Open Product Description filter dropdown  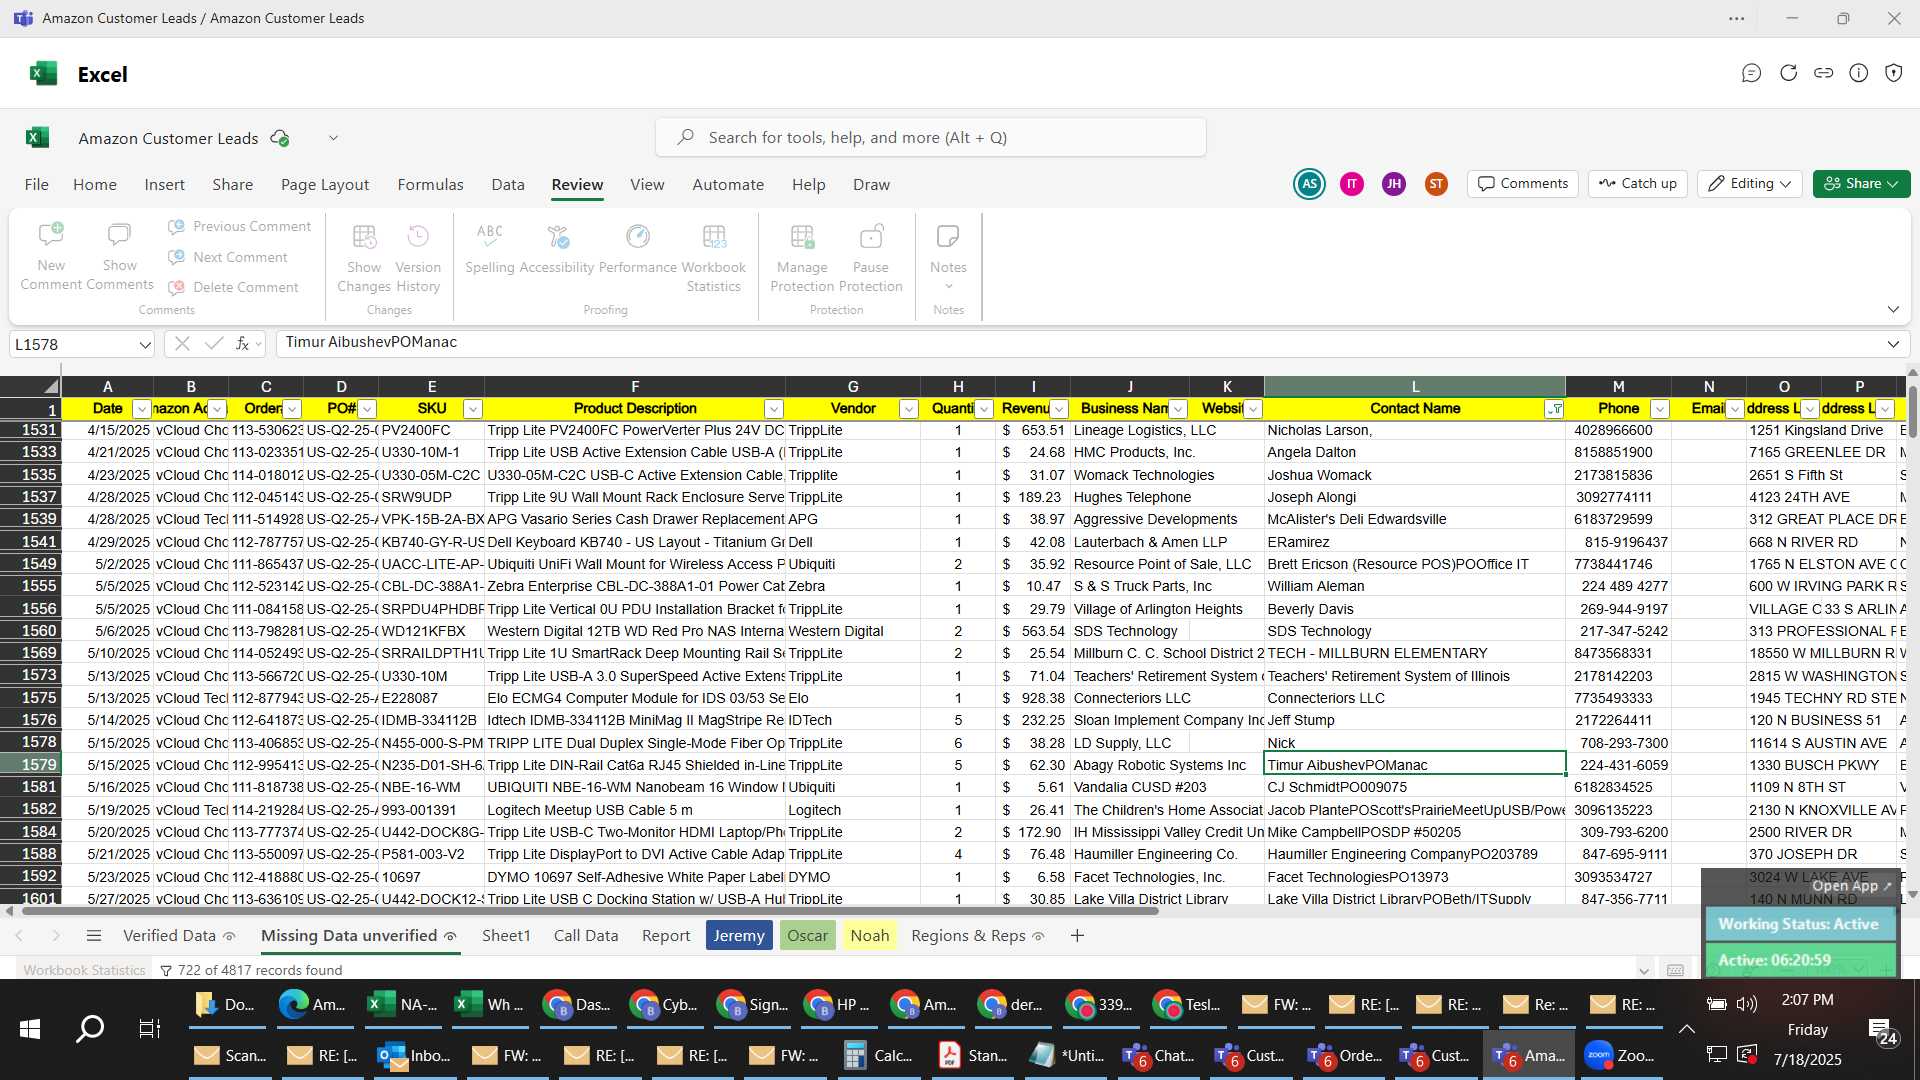(773, 409)
